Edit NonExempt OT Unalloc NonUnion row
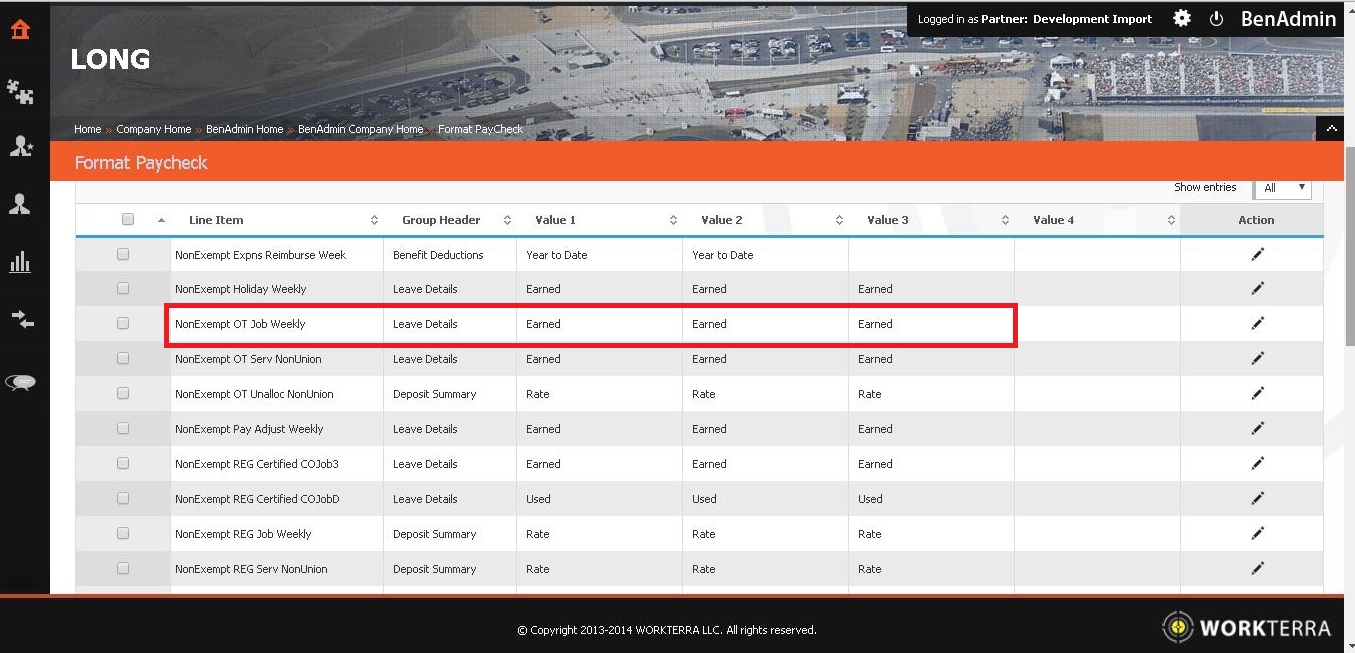 (1257, 393)
